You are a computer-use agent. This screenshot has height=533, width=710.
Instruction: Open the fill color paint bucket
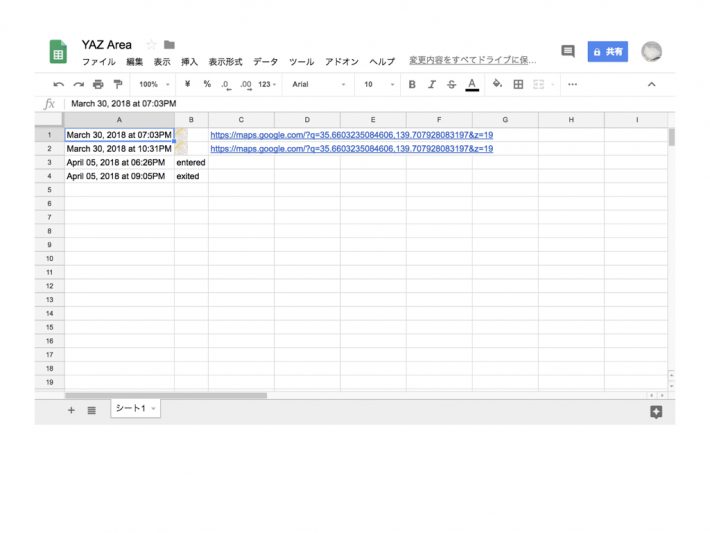click(497, 85)
